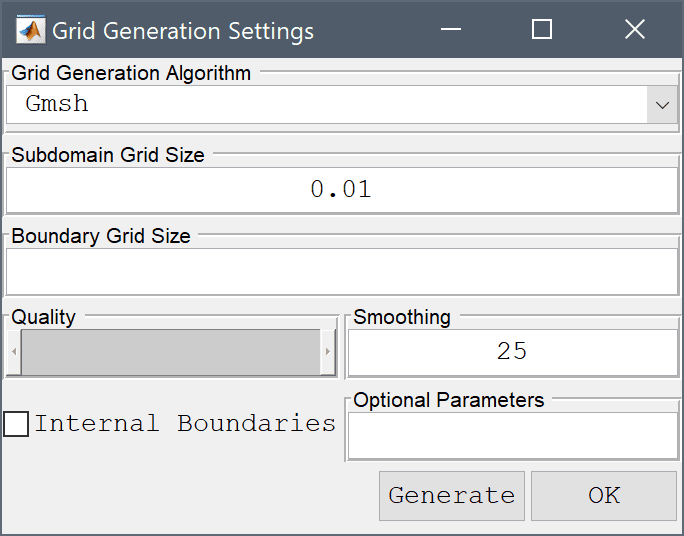Click Quality slider right arrow
684x536 pixels.
pos(328,352)
